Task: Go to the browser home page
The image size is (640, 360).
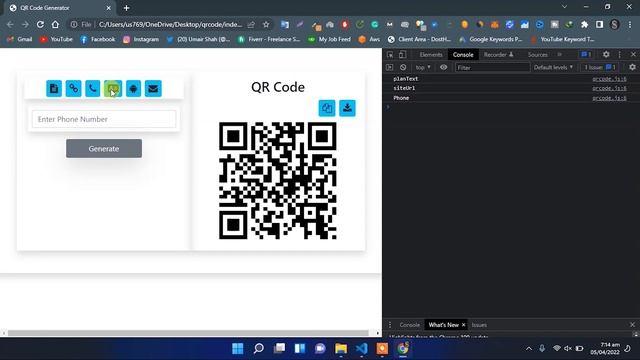Action: tap(55, 24)
